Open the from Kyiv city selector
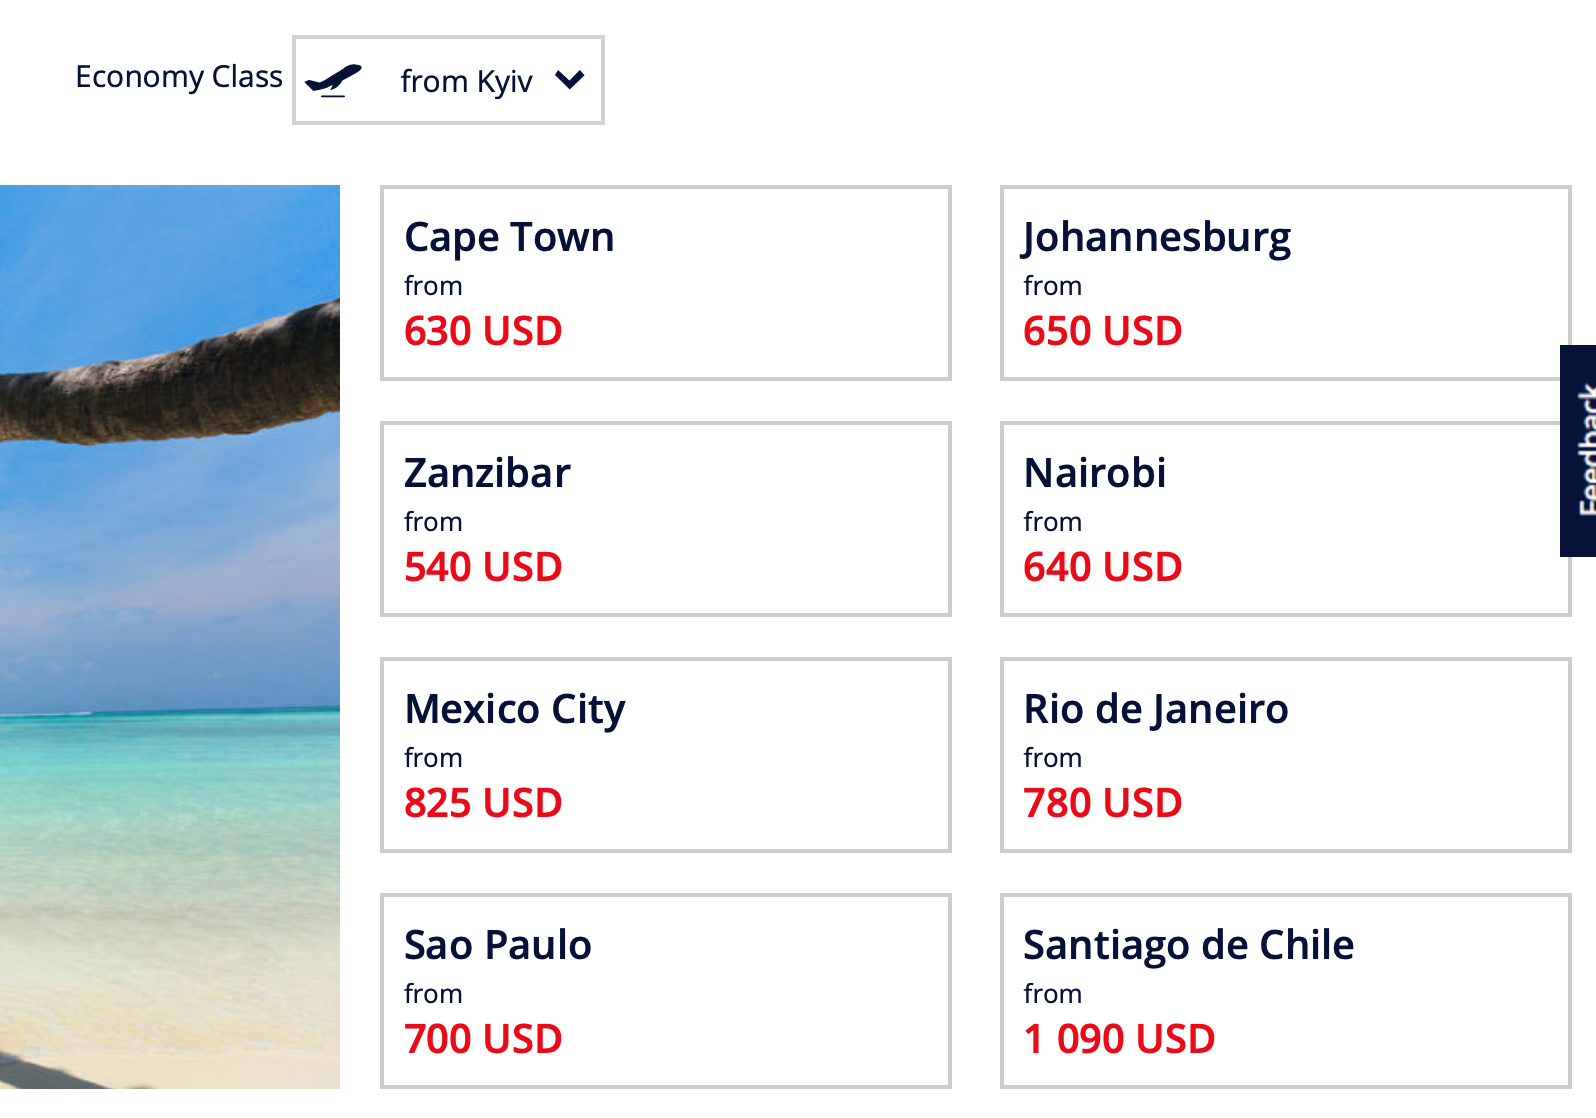 (466, 81)
